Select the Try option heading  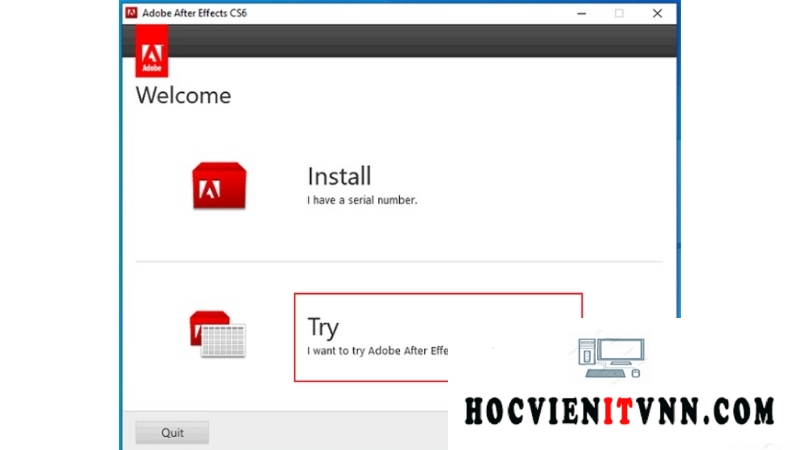[323, 327]
